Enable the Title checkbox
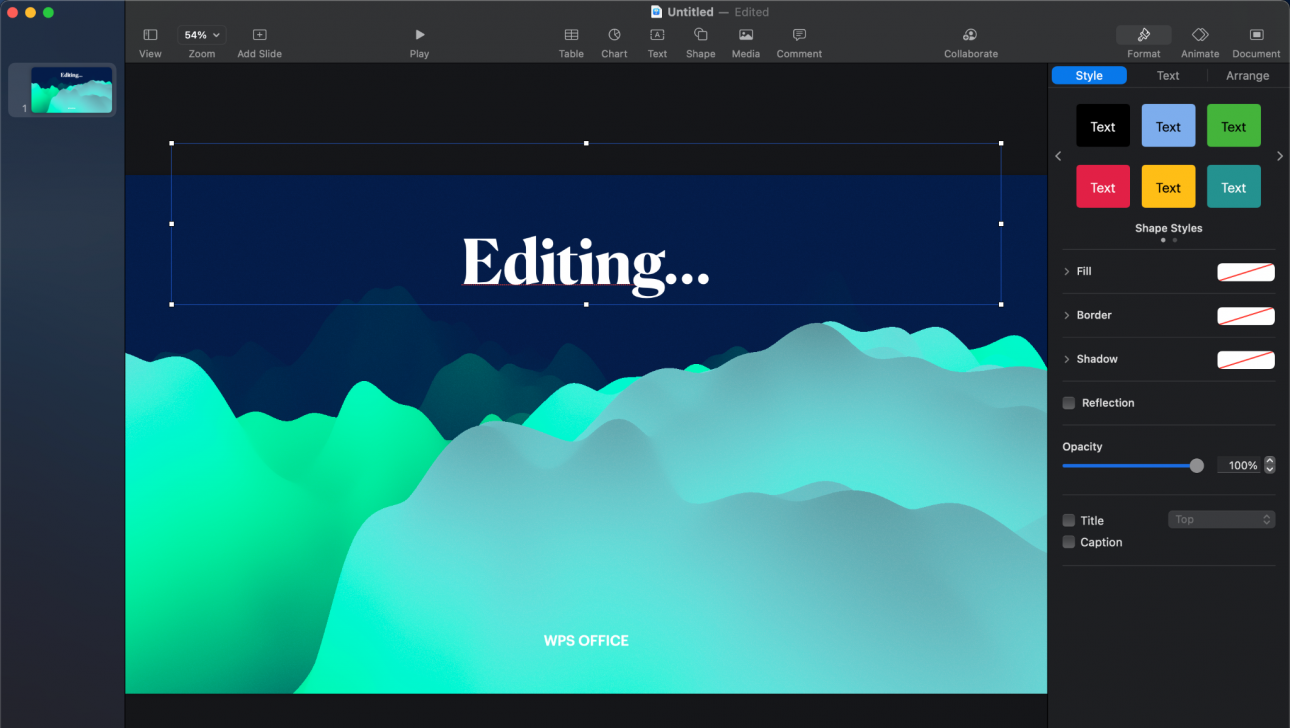 pyautogui.click(x=1068, y=520)
